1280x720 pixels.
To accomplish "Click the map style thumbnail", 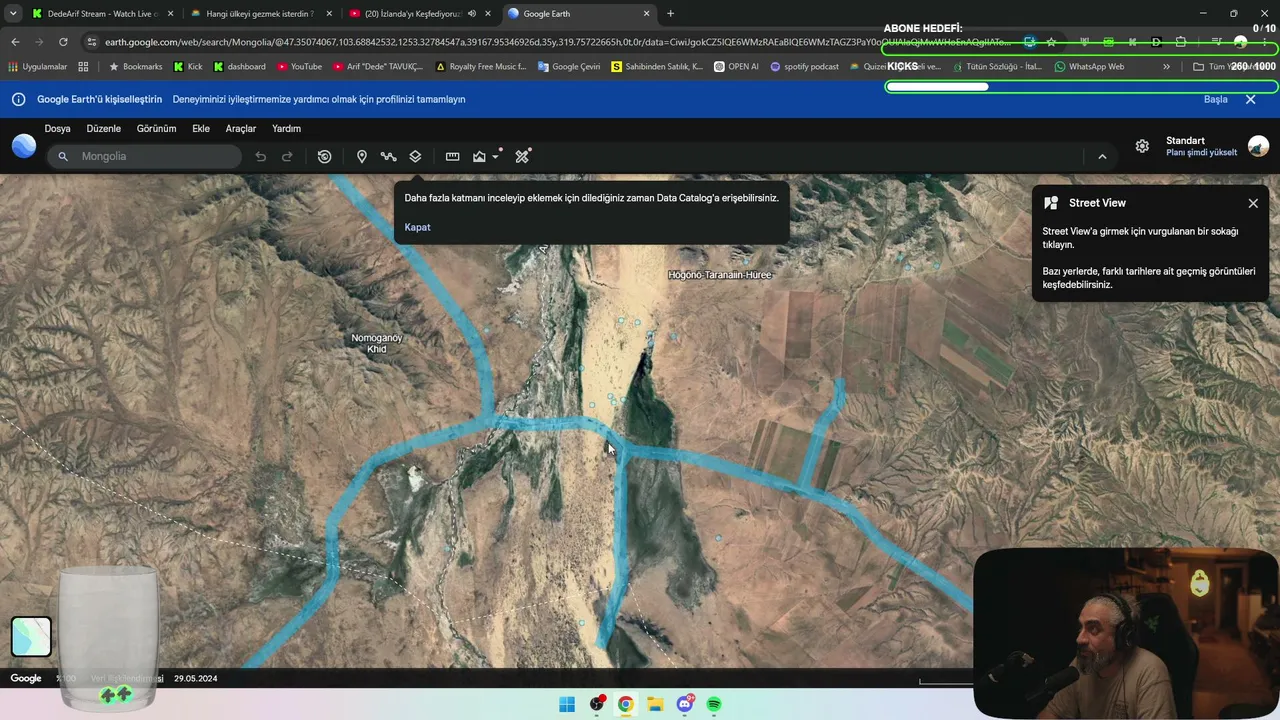I will point(31,636).
